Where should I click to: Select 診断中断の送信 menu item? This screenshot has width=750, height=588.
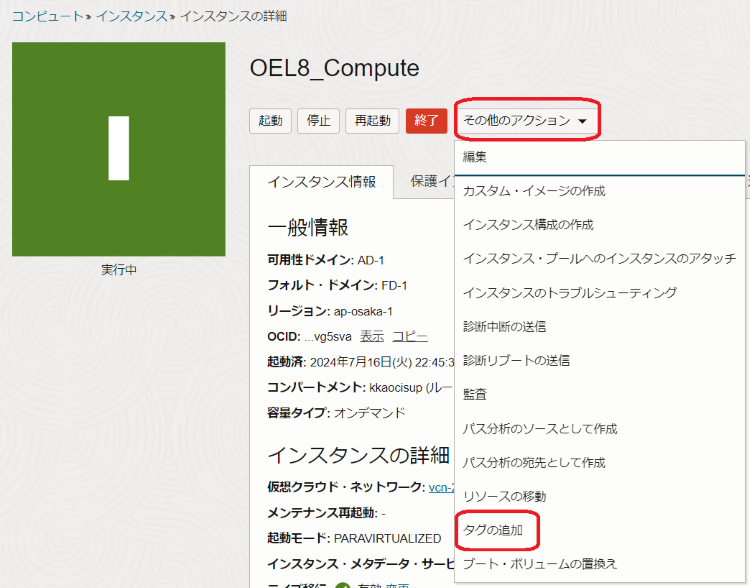[504, 327]
